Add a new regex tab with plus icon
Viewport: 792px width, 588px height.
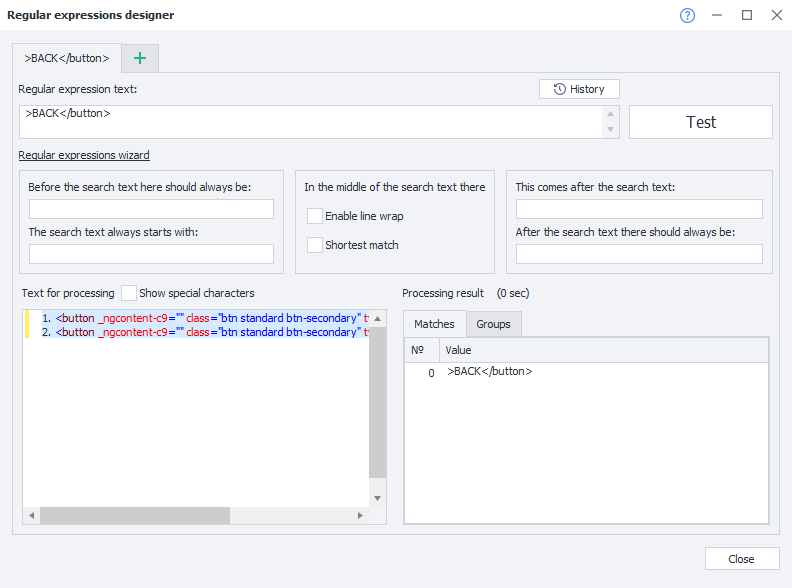coord(140,58)
